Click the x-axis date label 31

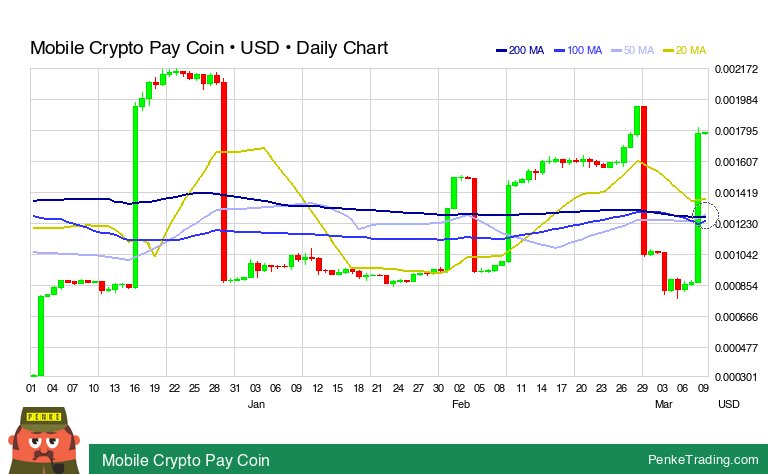235,388
